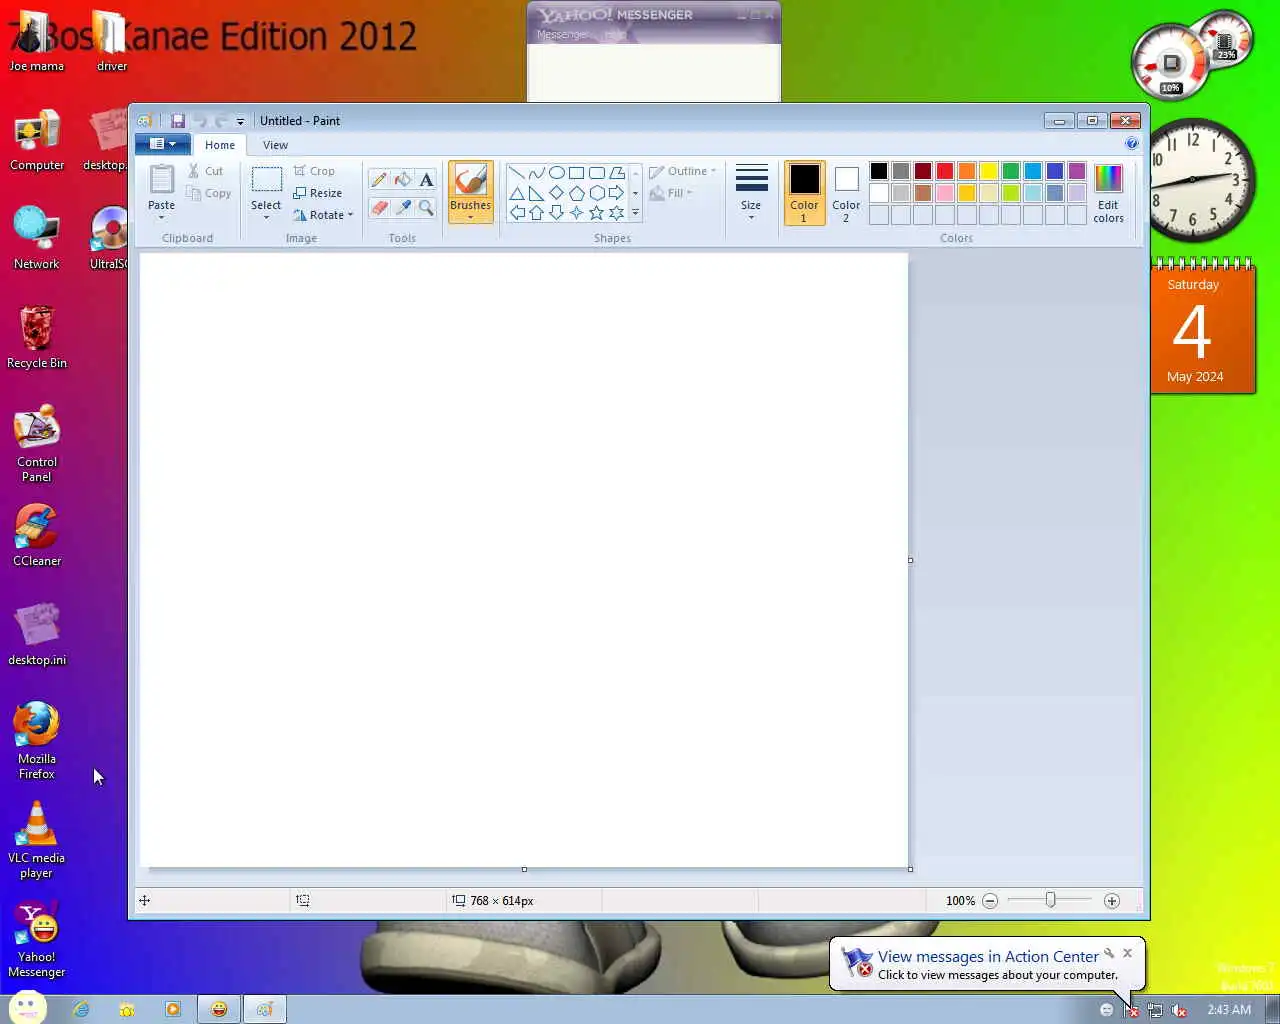The image size is (1280, 1024).
Task: Activate Color 2 selector
Action: [x=846, y=193]
